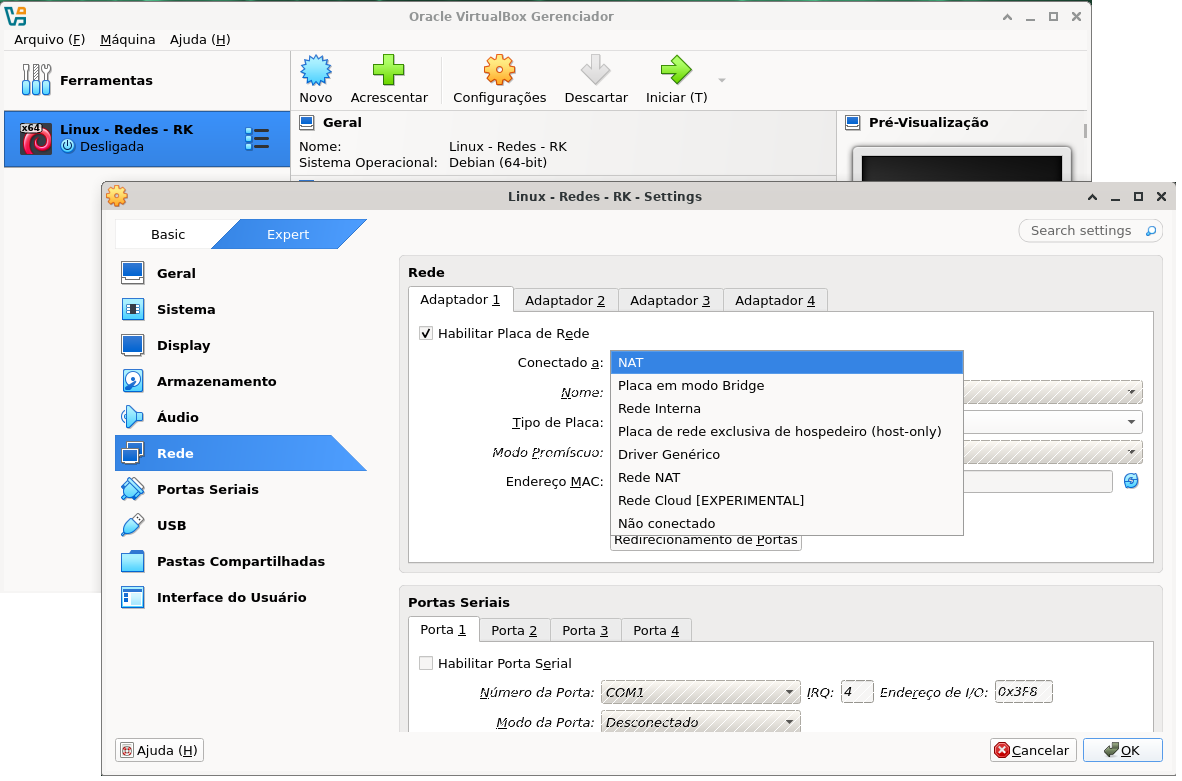Screen dimensions: 1182x781
Task: Select Áudio speaker icon in sidebar
Action: tap(133, 417)
